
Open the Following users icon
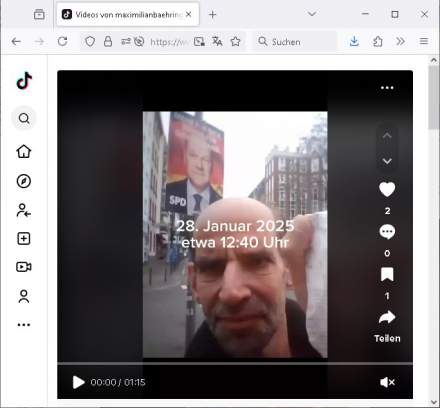(x=24, y=210)
